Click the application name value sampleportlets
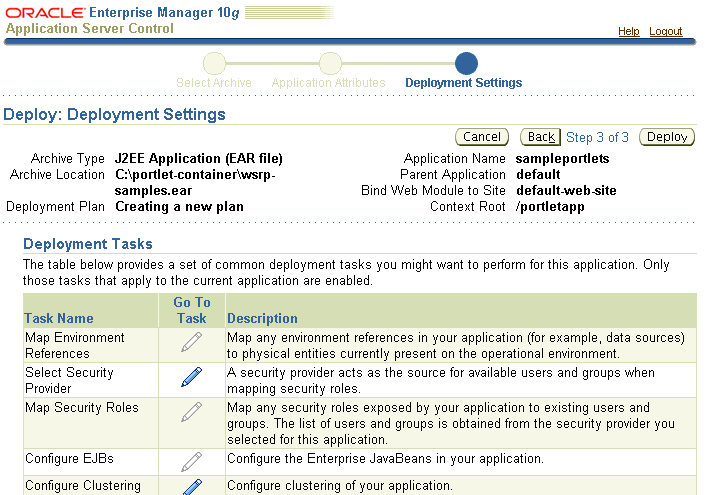 [x=562, y=159]
